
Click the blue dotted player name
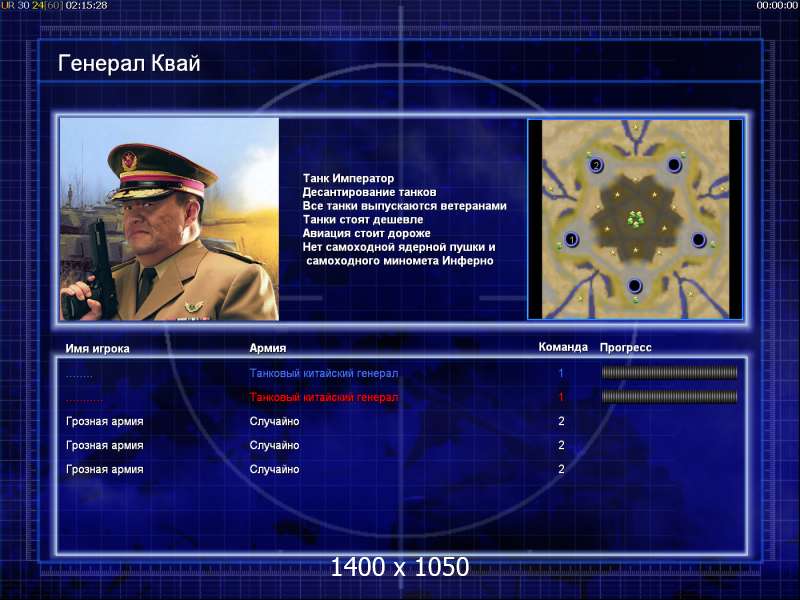click(79, 377)
